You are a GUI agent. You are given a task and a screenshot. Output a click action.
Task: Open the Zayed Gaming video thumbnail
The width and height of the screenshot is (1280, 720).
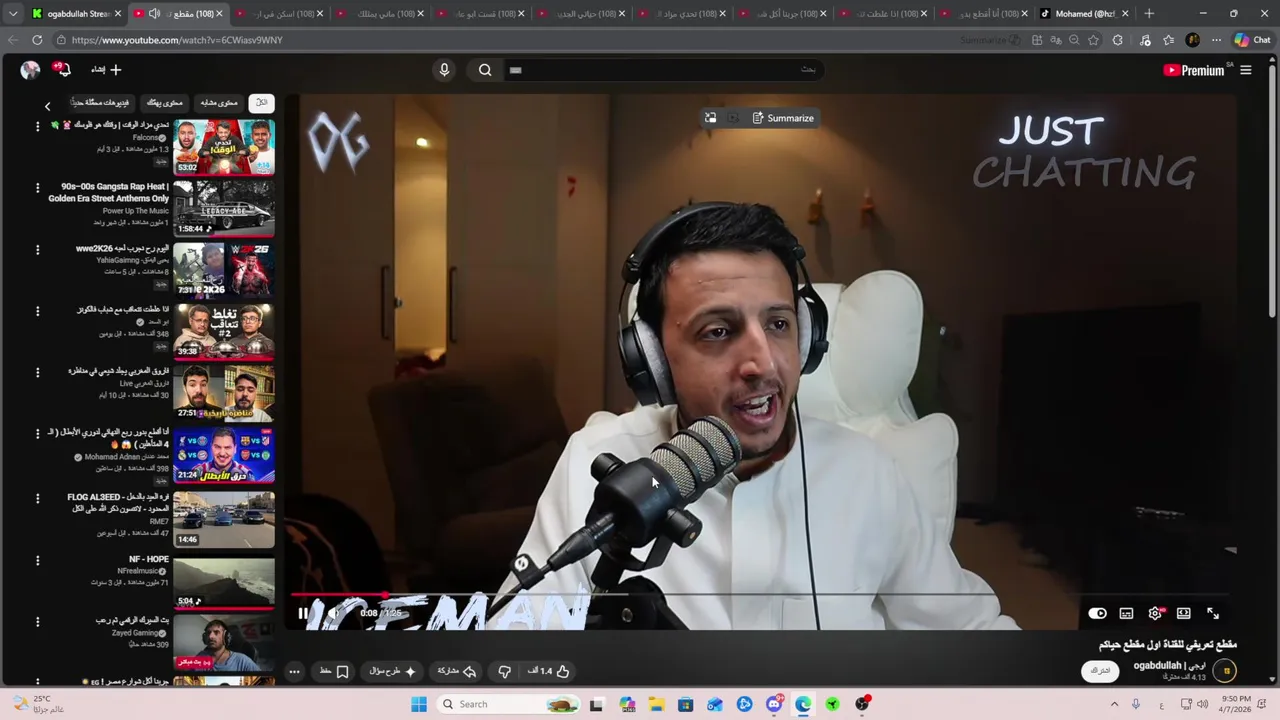tap(224, 644)
